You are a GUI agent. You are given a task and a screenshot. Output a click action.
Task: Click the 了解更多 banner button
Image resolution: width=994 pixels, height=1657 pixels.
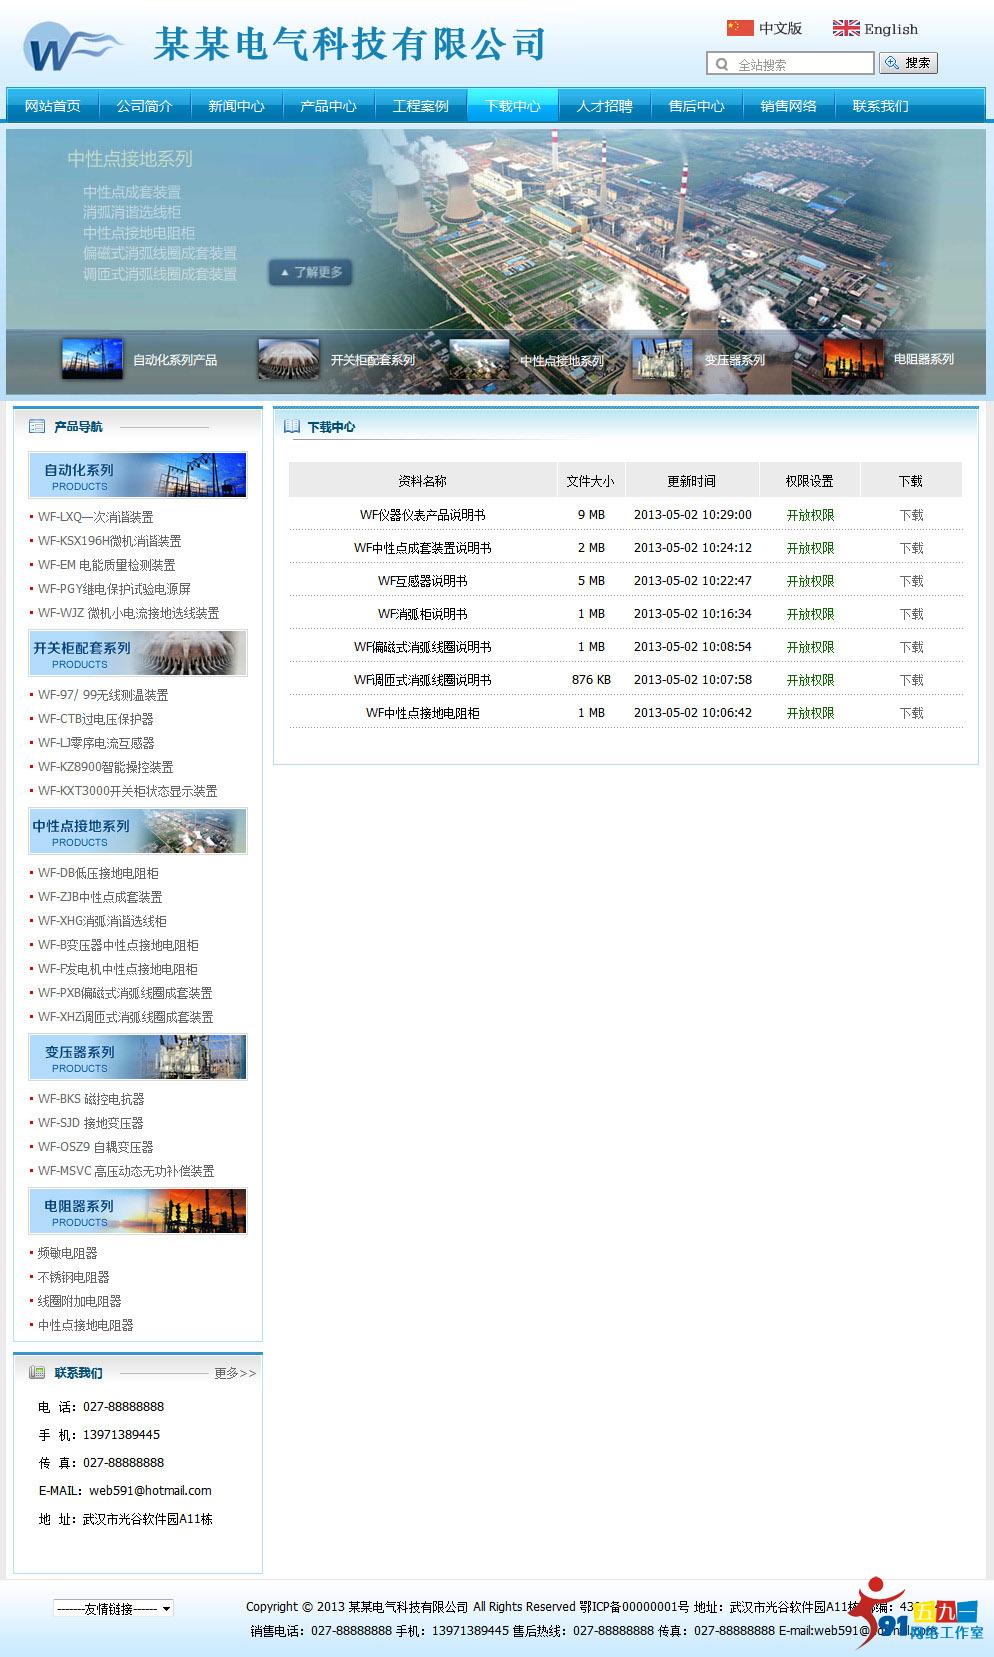click(x=310, y=272)
